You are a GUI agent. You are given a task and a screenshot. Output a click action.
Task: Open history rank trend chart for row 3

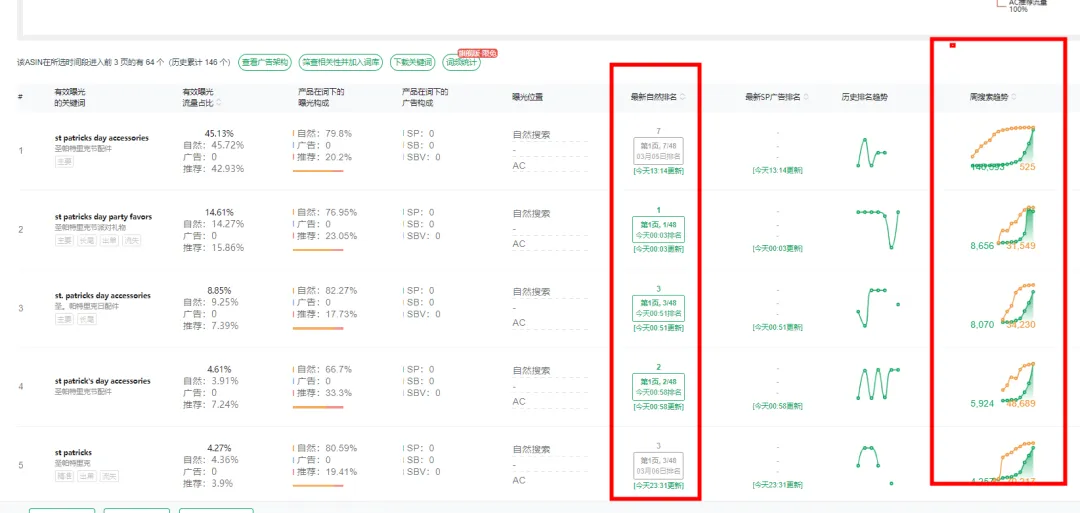(x=878, y=306)
